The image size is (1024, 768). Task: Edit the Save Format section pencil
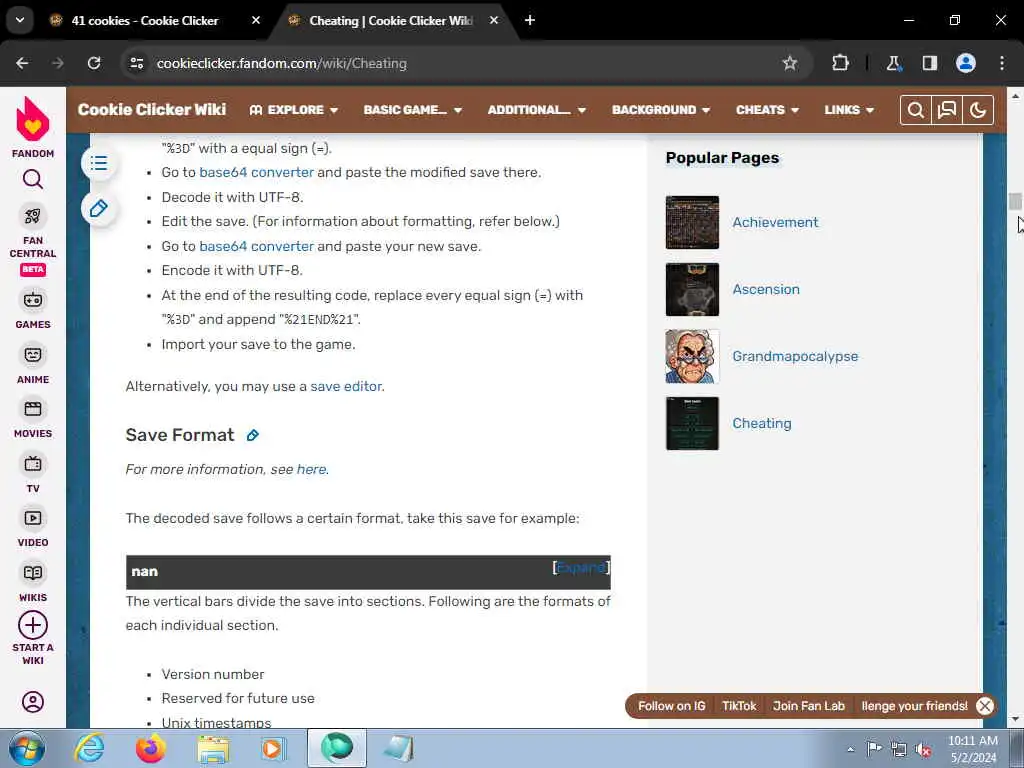(253, 435)
